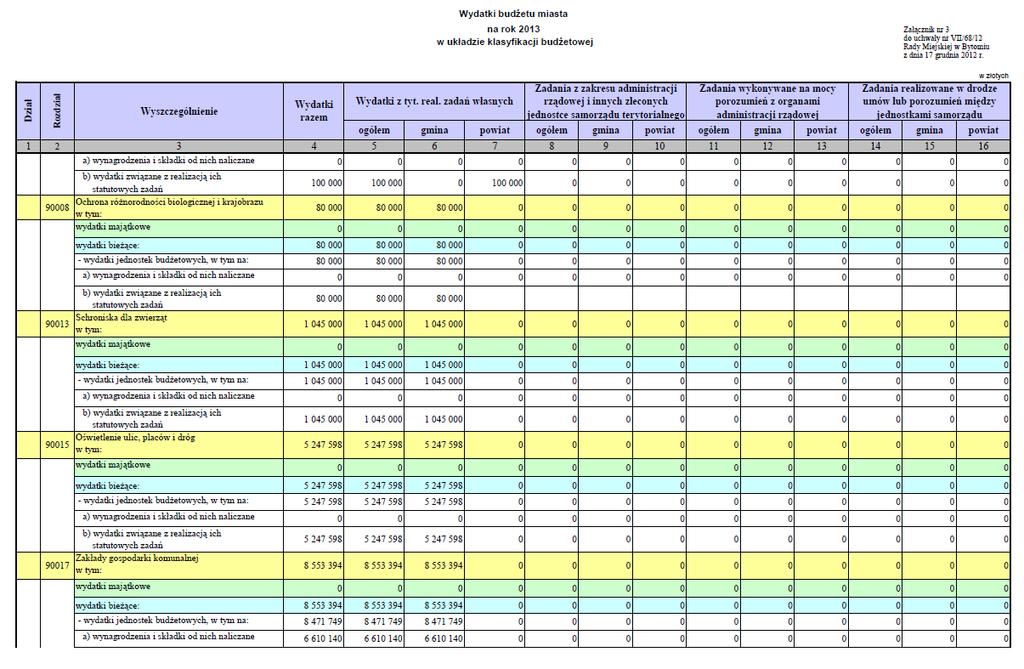
Task: Click 'ogółem' subheader above column number 5
Action: tap(374, 130)
